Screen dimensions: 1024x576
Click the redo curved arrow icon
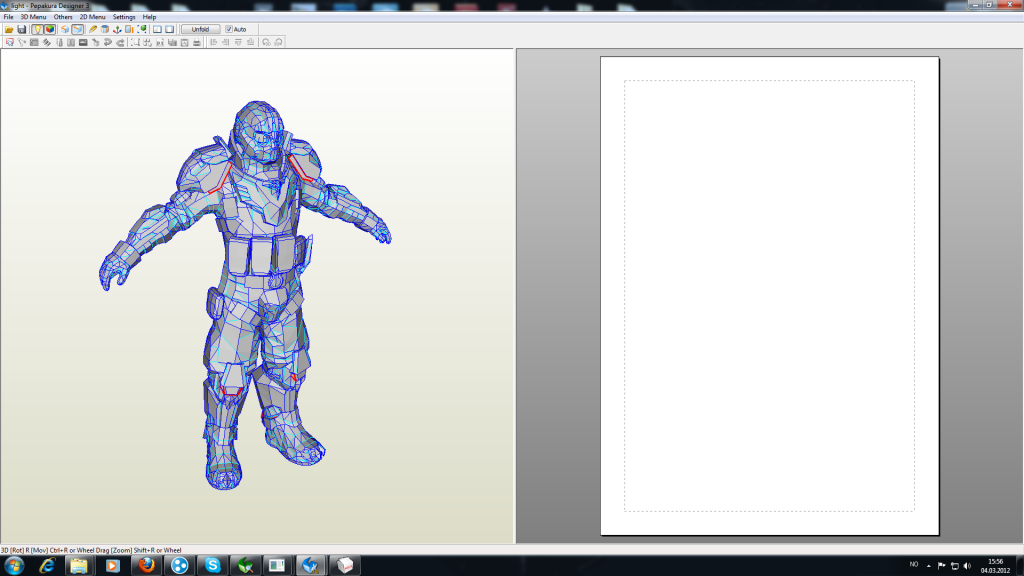(x=120, y=42)
